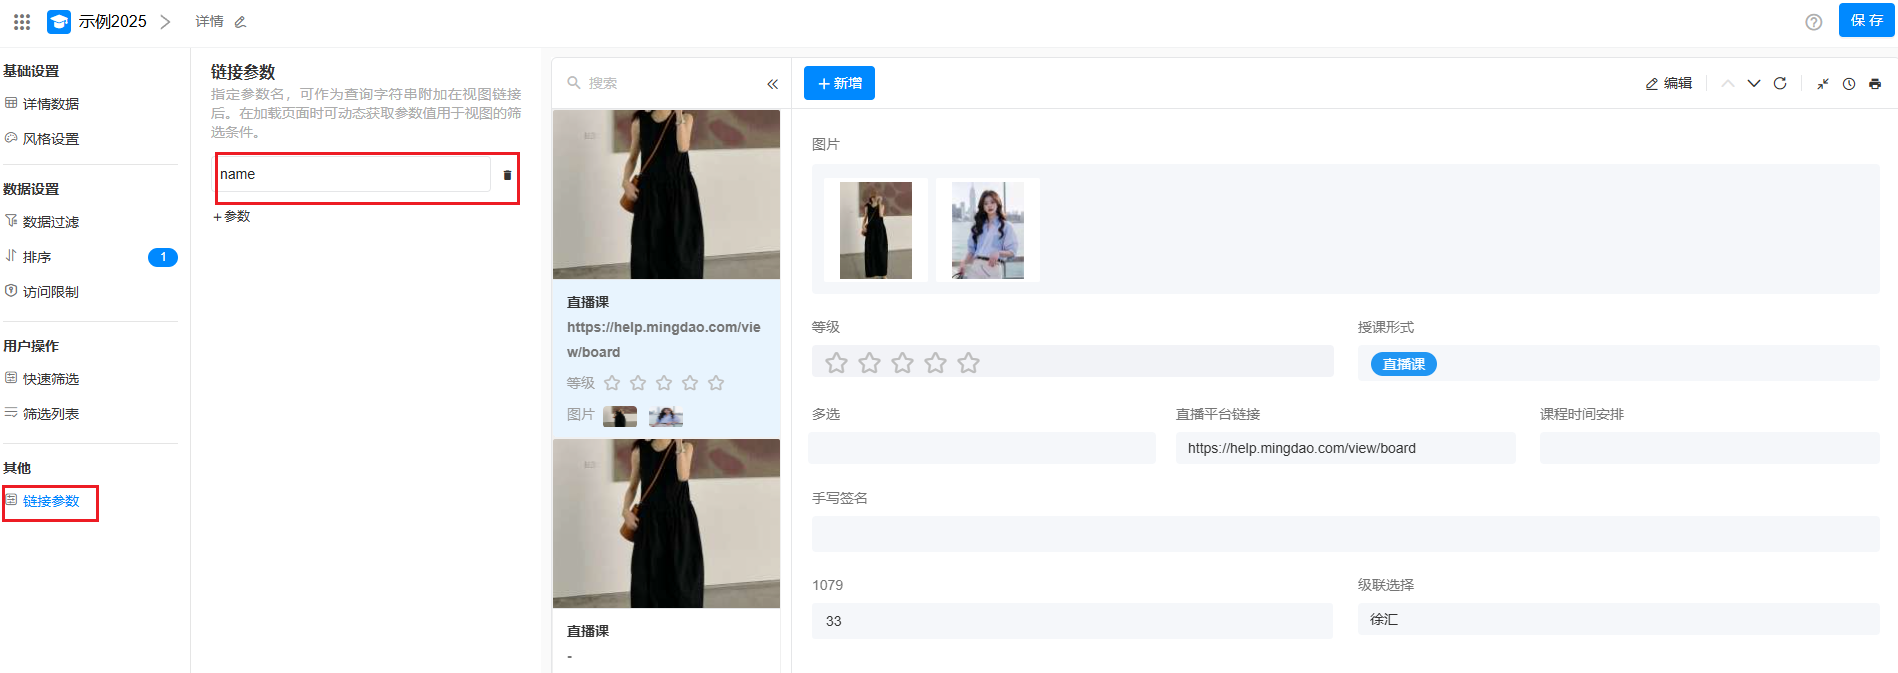Click the 保存 button
This screenshot has height=673, width=1898.
(x=1866, y=20)
